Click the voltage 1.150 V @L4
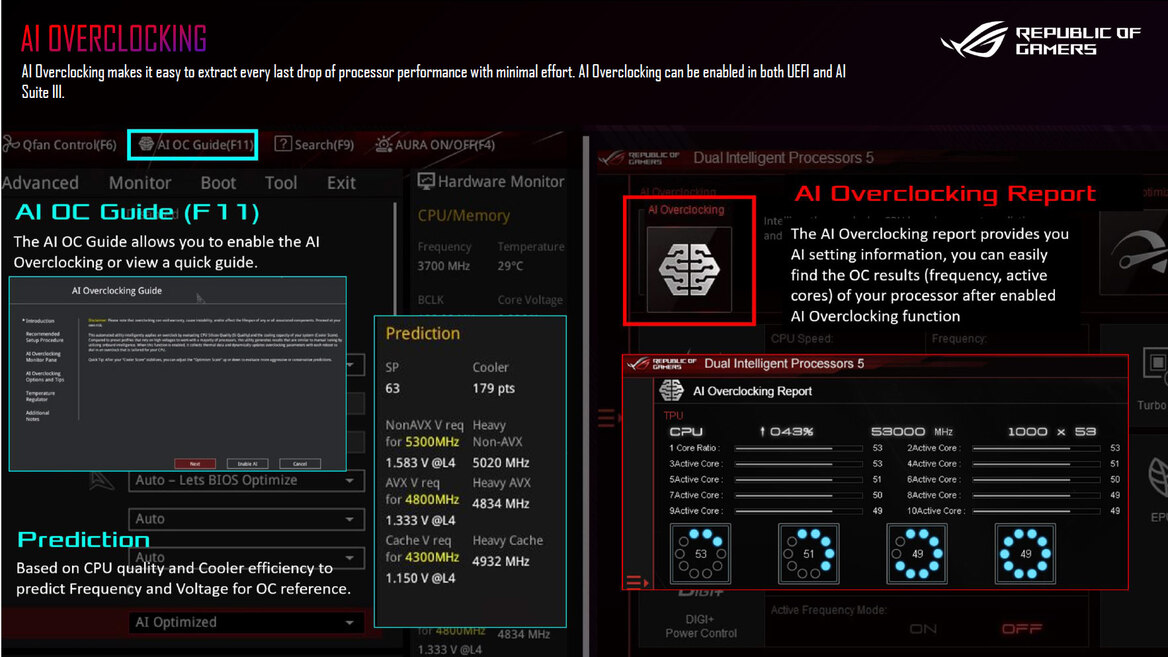 coord(420,578)
